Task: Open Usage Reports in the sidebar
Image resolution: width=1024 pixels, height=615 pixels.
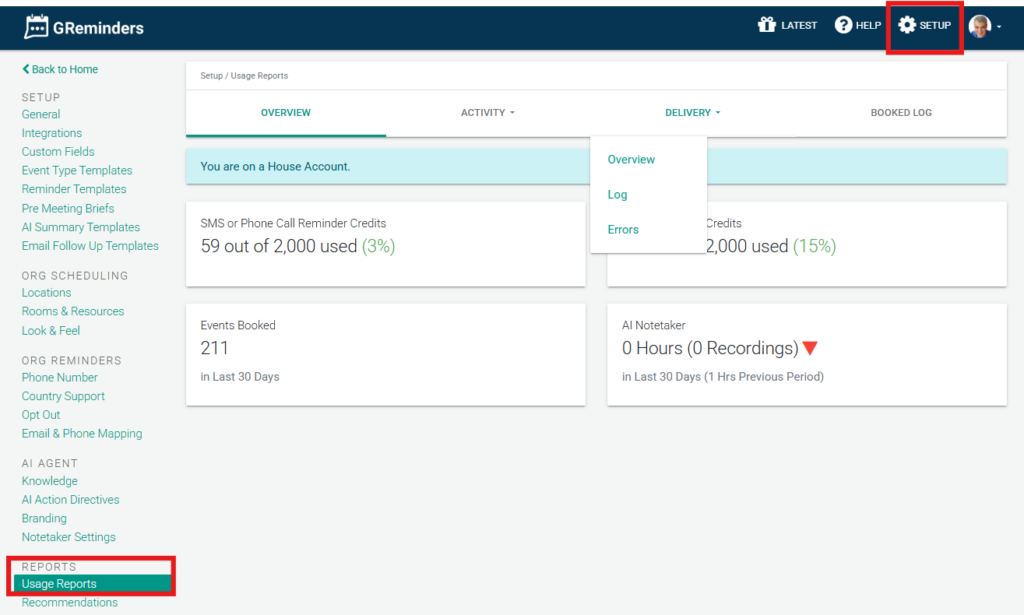Action: click(x=59, y=584)
